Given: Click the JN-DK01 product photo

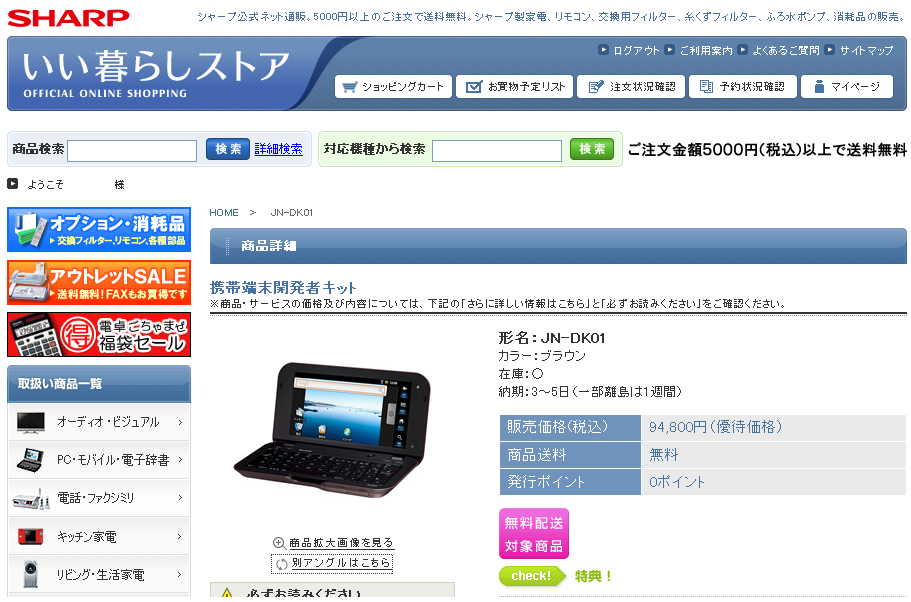Looking at the screenshot, I should 333,430.
